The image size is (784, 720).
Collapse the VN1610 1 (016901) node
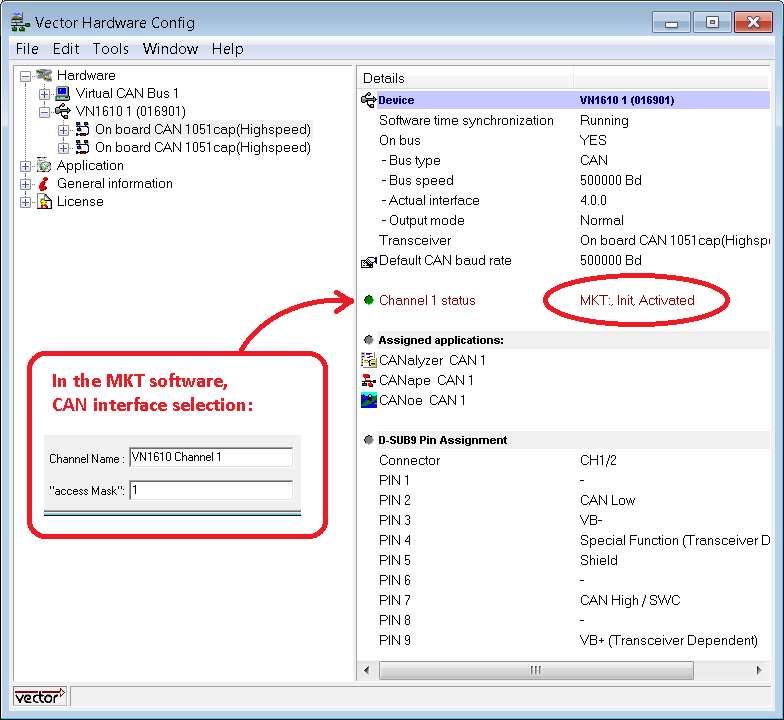[x=44, y=112]
